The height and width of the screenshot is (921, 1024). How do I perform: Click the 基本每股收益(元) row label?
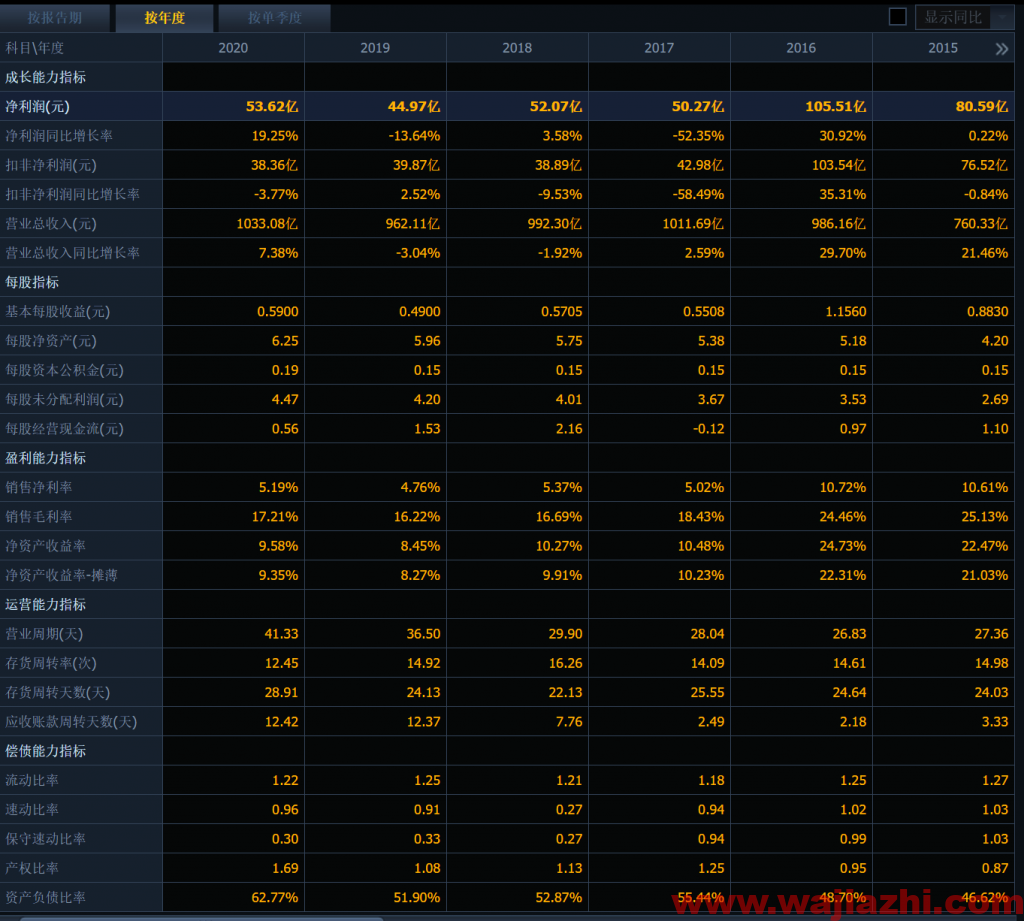click(57, 312)
